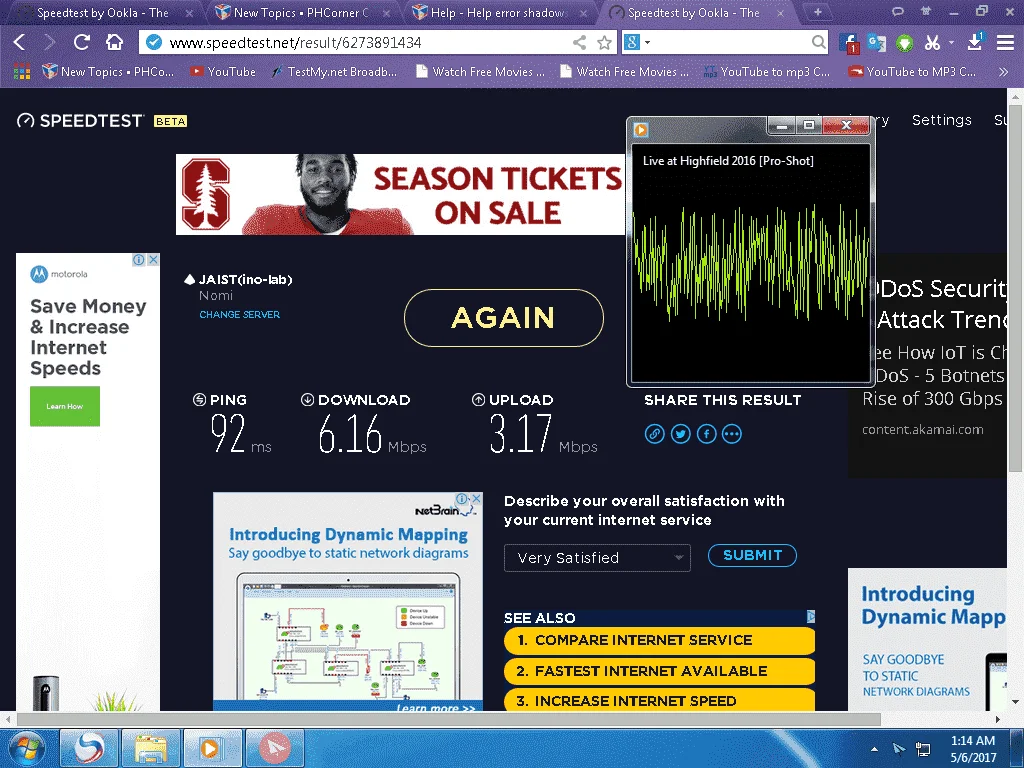This screenshot has width=1024, height=768.
Task: Open the translate extension icon
Action: point(876,43)
